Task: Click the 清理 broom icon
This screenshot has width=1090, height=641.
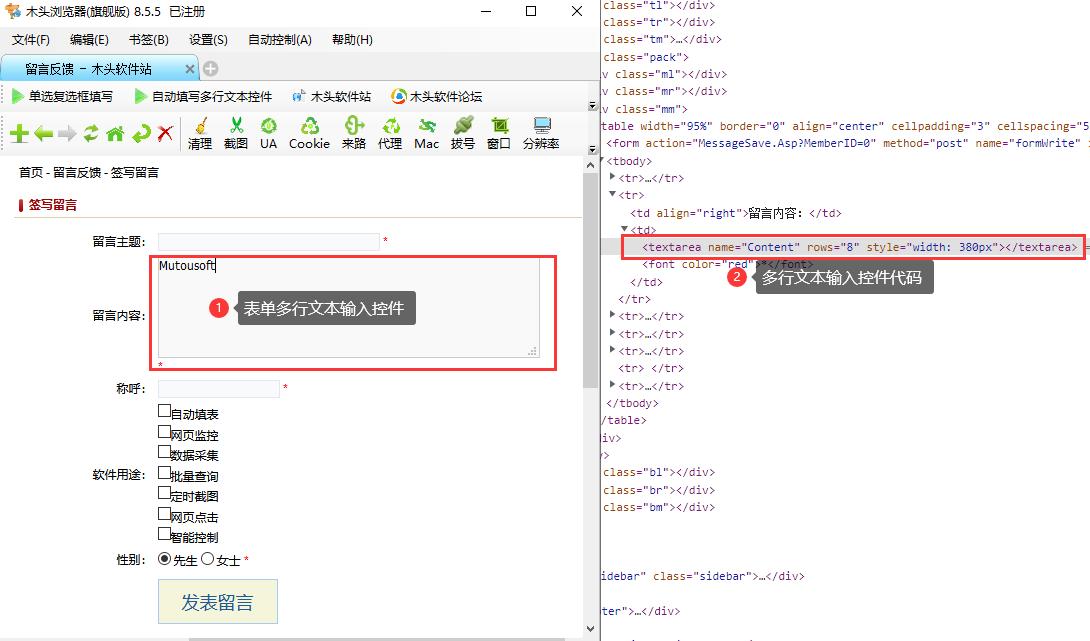Action: coord(200,132)
